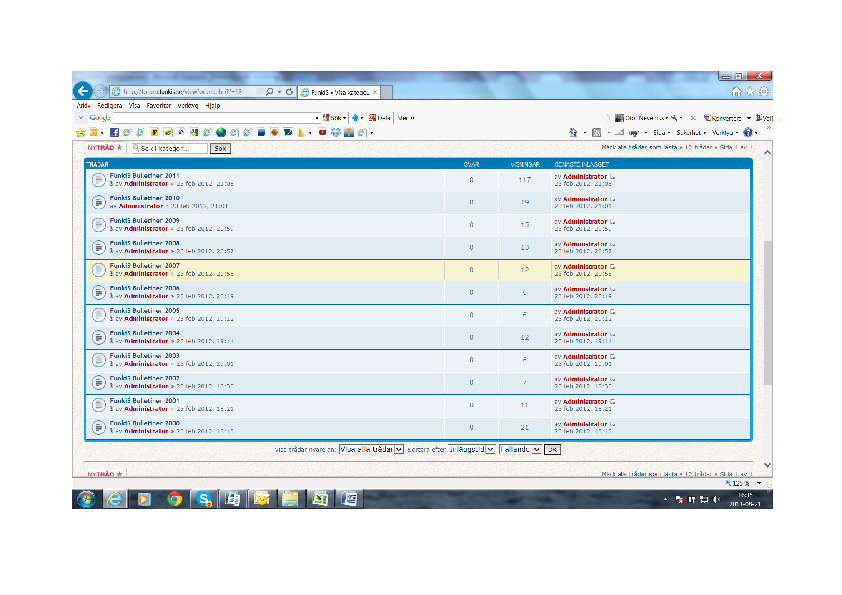This screenshot has height=595, width=842.
Task: Click in the 'Sök i kategori' search field
Action: 170,148
